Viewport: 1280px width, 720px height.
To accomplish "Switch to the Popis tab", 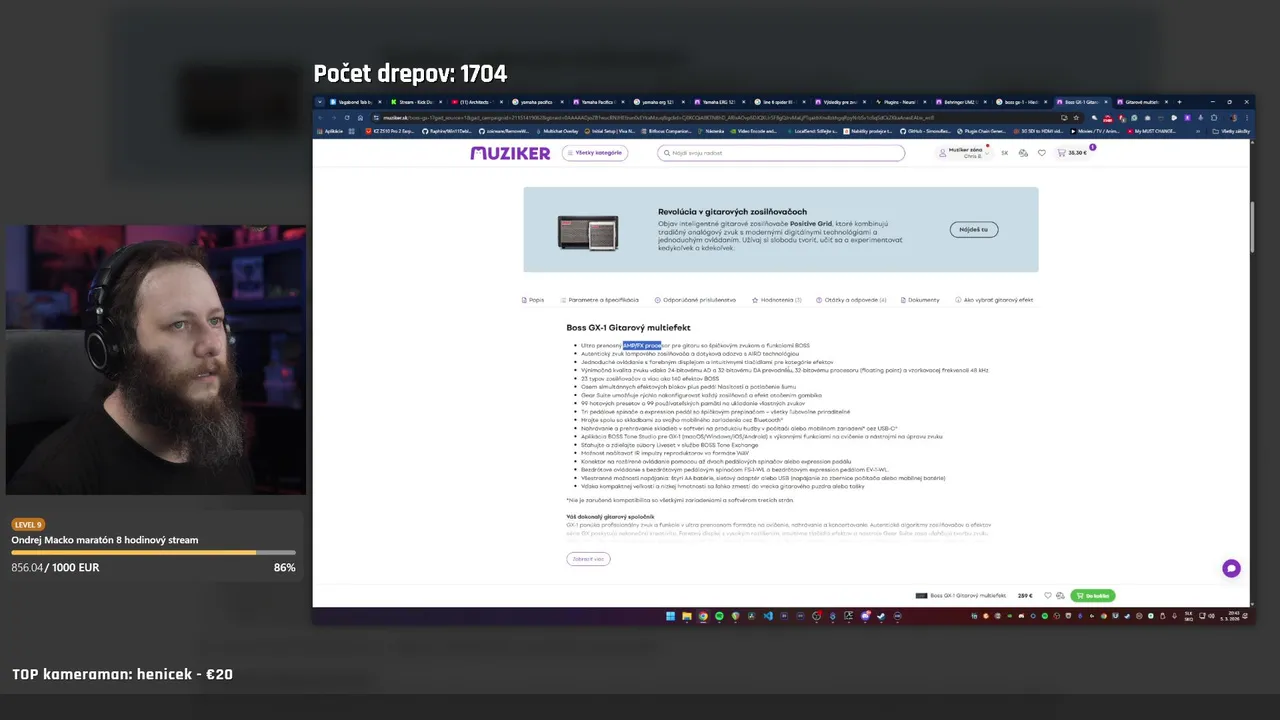I will click(x=533, y=300).
